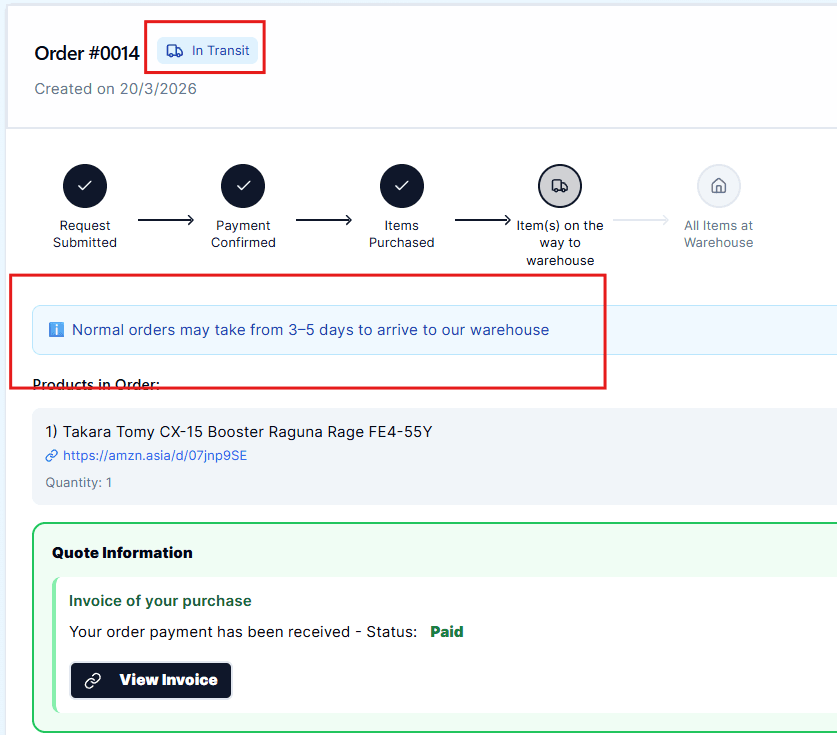Click the Created on 20/3/2026 date text
Screen dimensions: 837x735
[115, 89]
